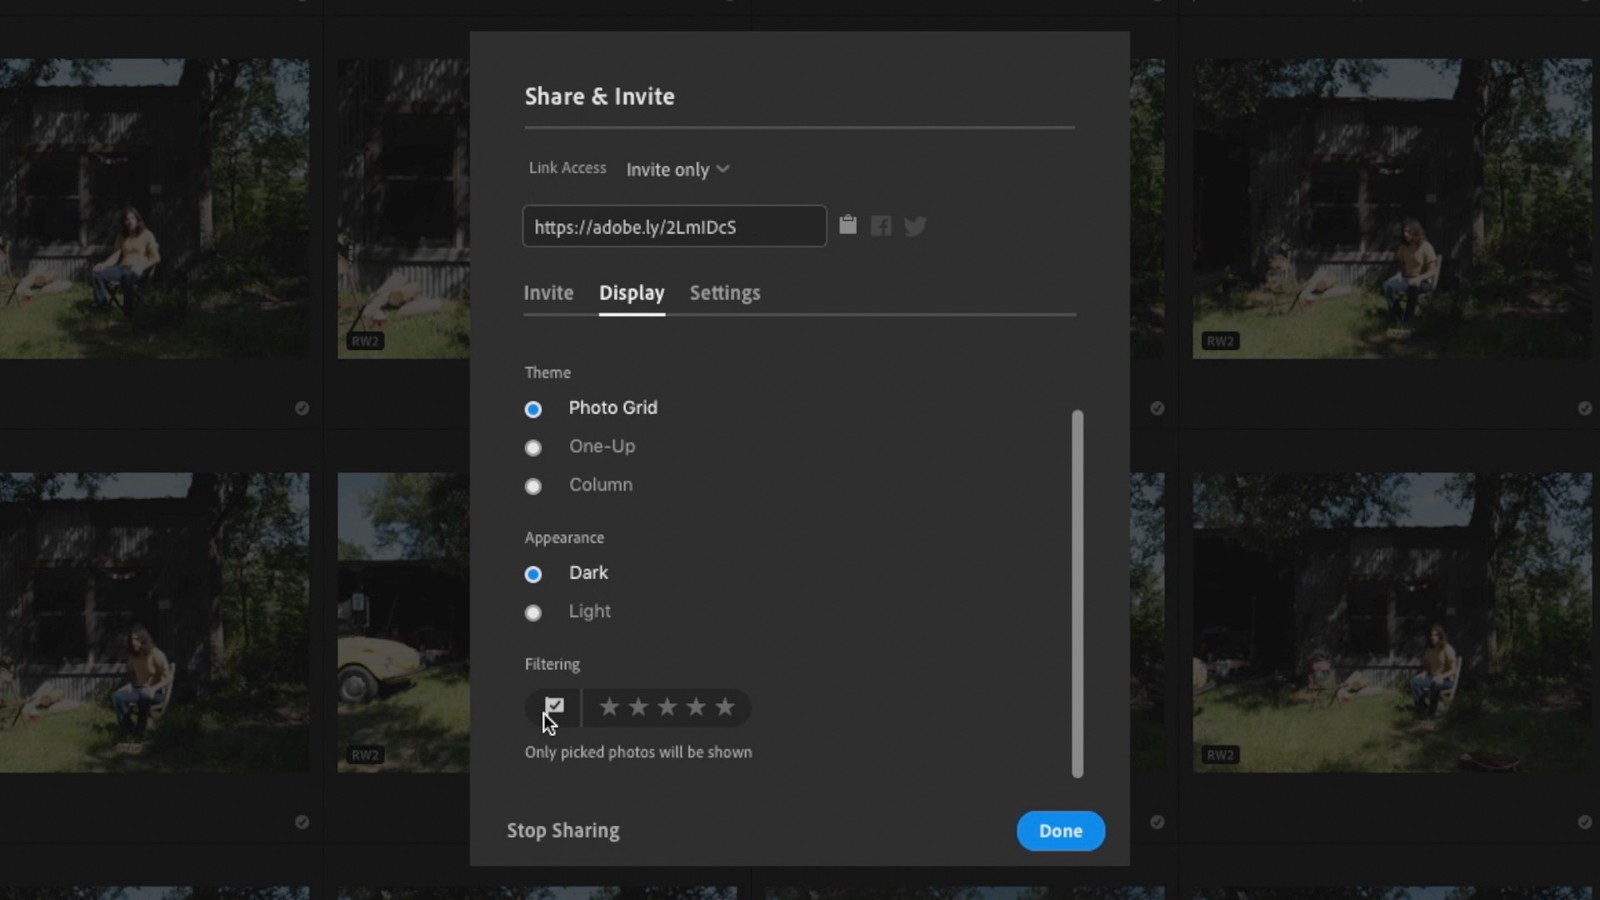Image resolution: width=1600 pixels, height=900 pixels.
Task: Click the share link URL field
Action: [x=674, y=227]
